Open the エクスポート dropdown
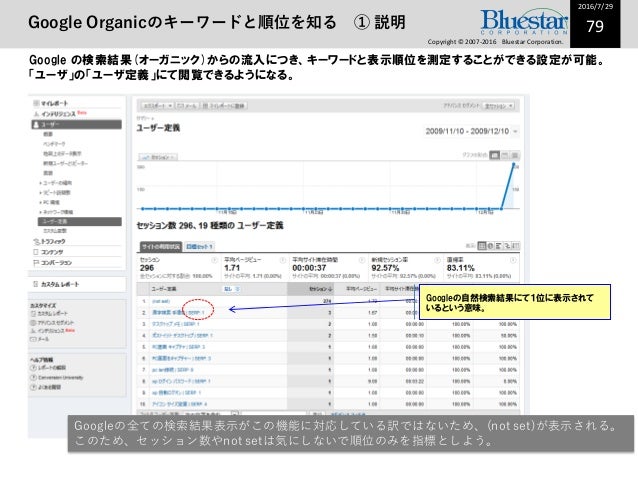The image size is (638, 479). coord(158,106)
